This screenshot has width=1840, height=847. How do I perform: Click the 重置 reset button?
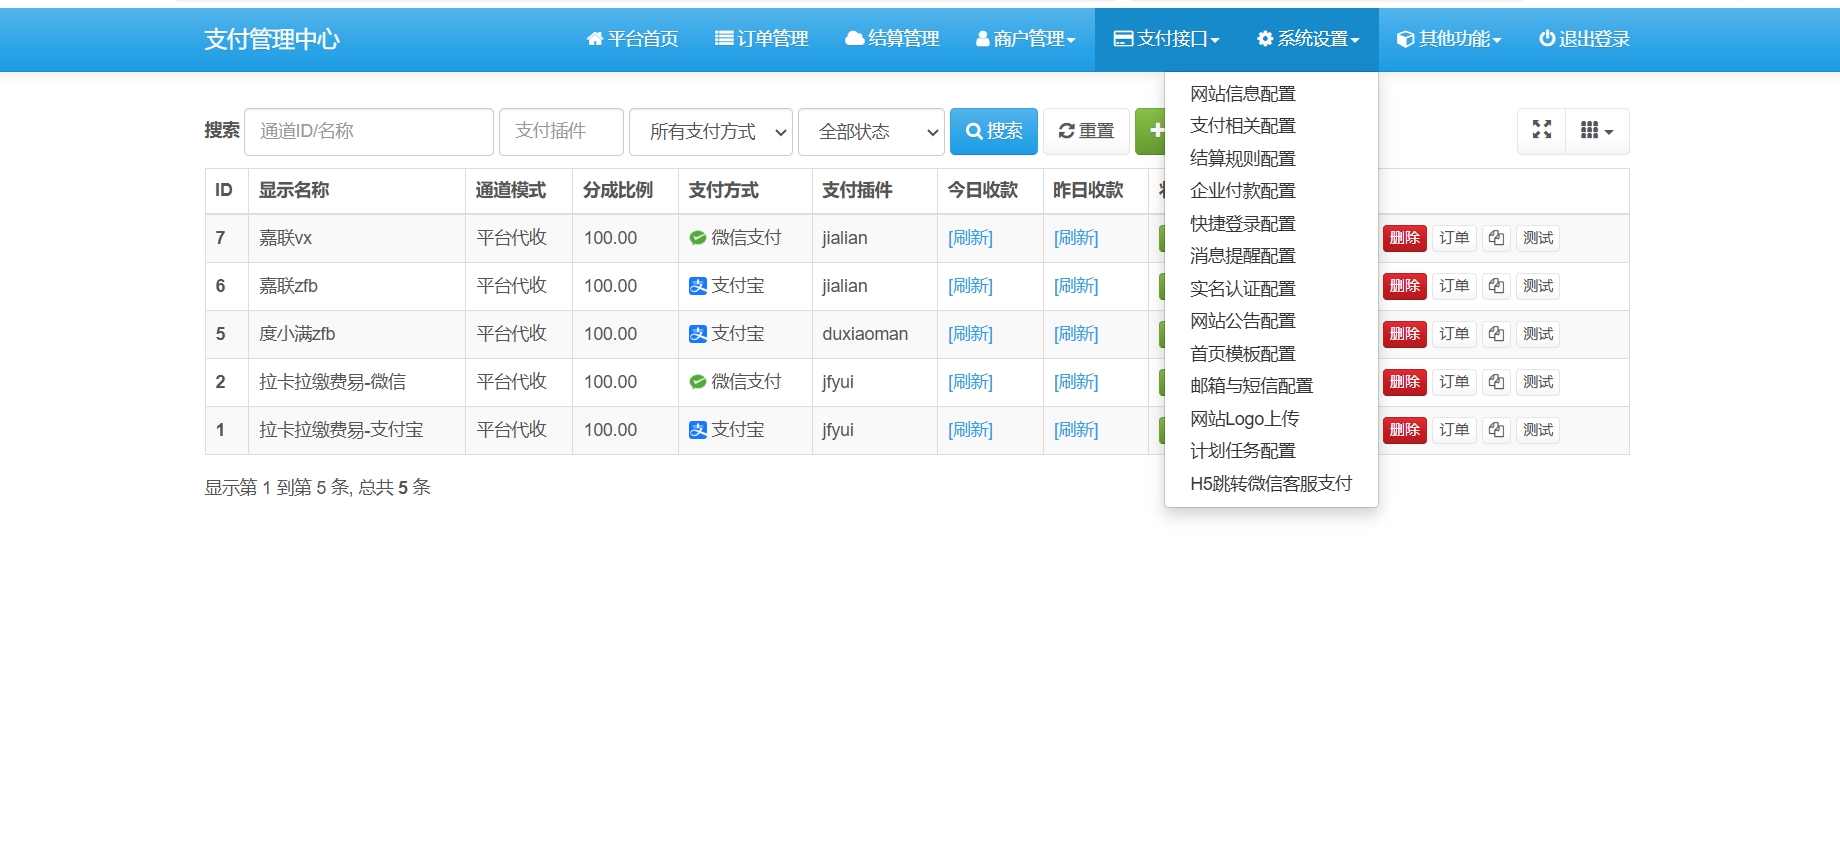[x=1086, y=132]
